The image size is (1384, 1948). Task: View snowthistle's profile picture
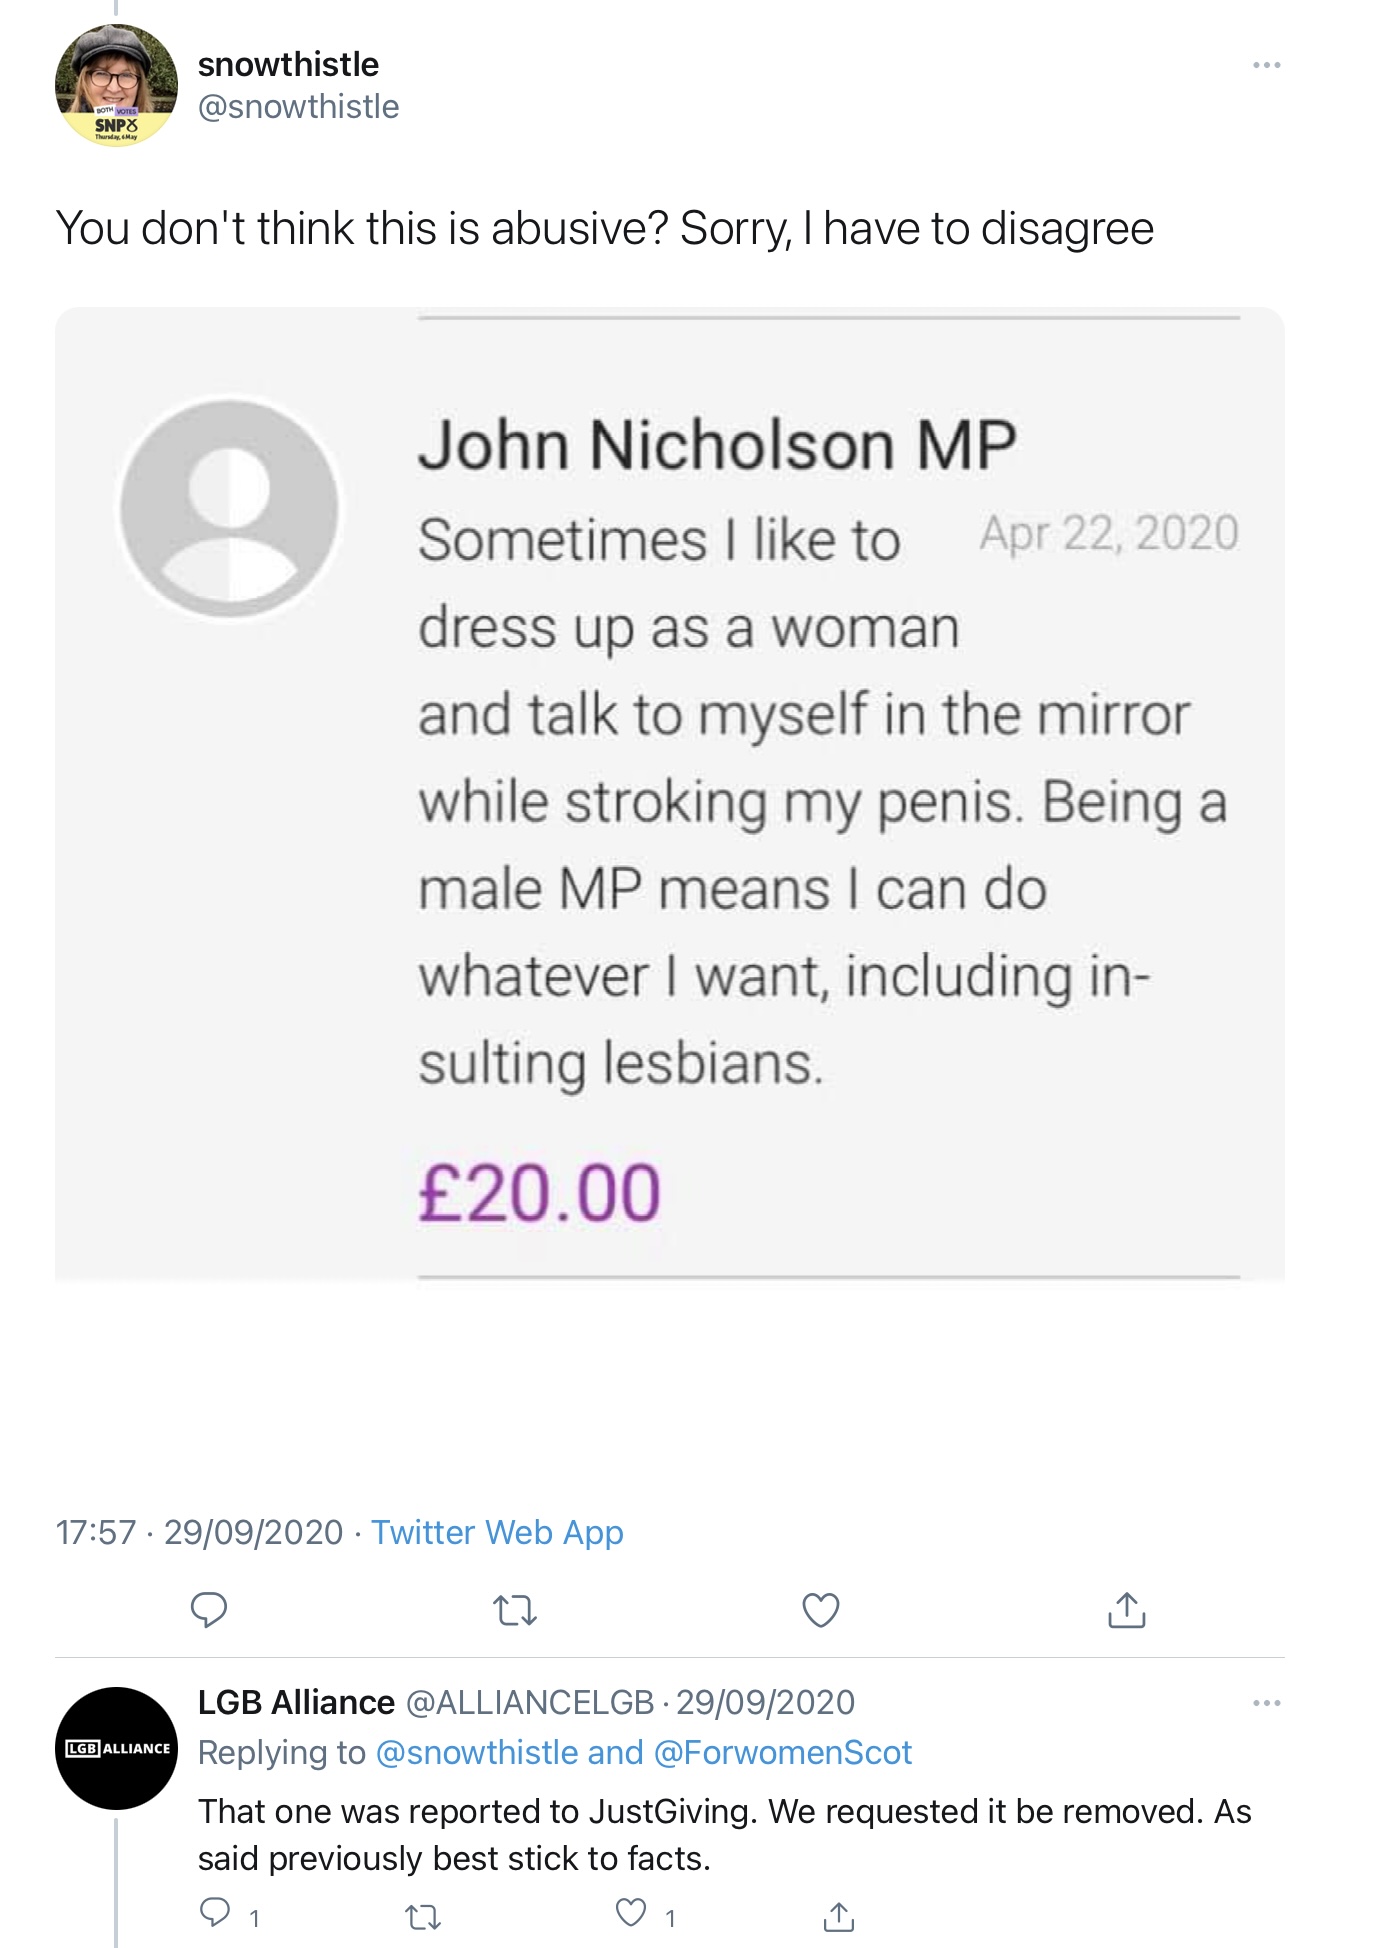pos(116,85)
